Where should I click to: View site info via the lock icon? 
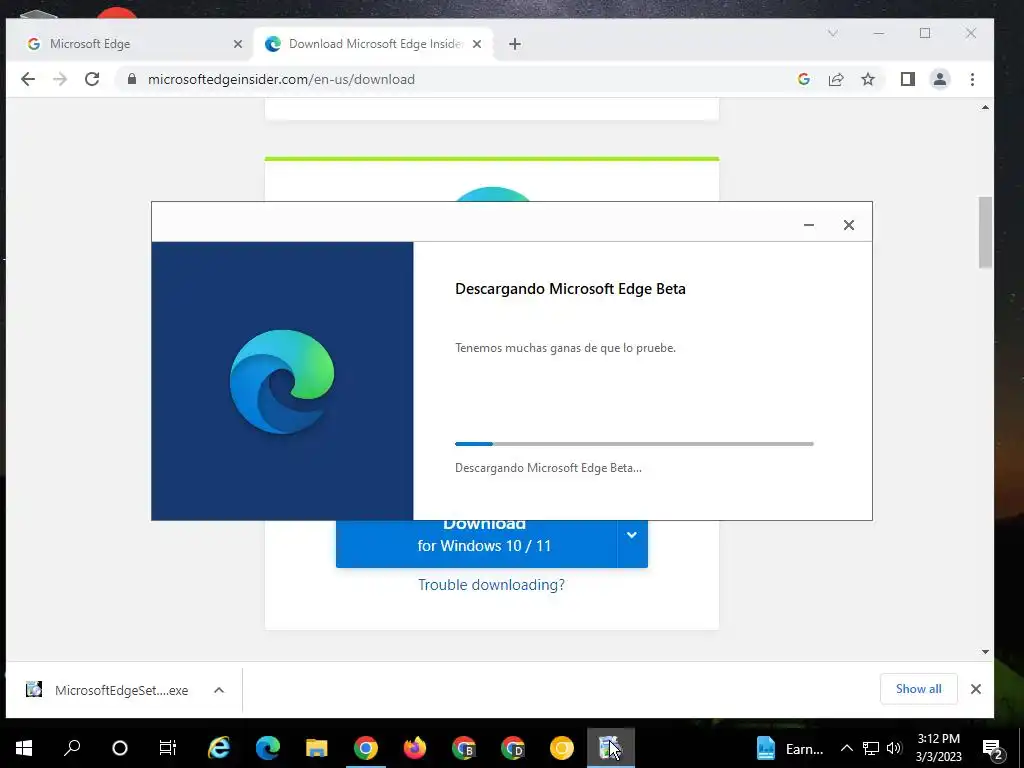pos(132,79)
